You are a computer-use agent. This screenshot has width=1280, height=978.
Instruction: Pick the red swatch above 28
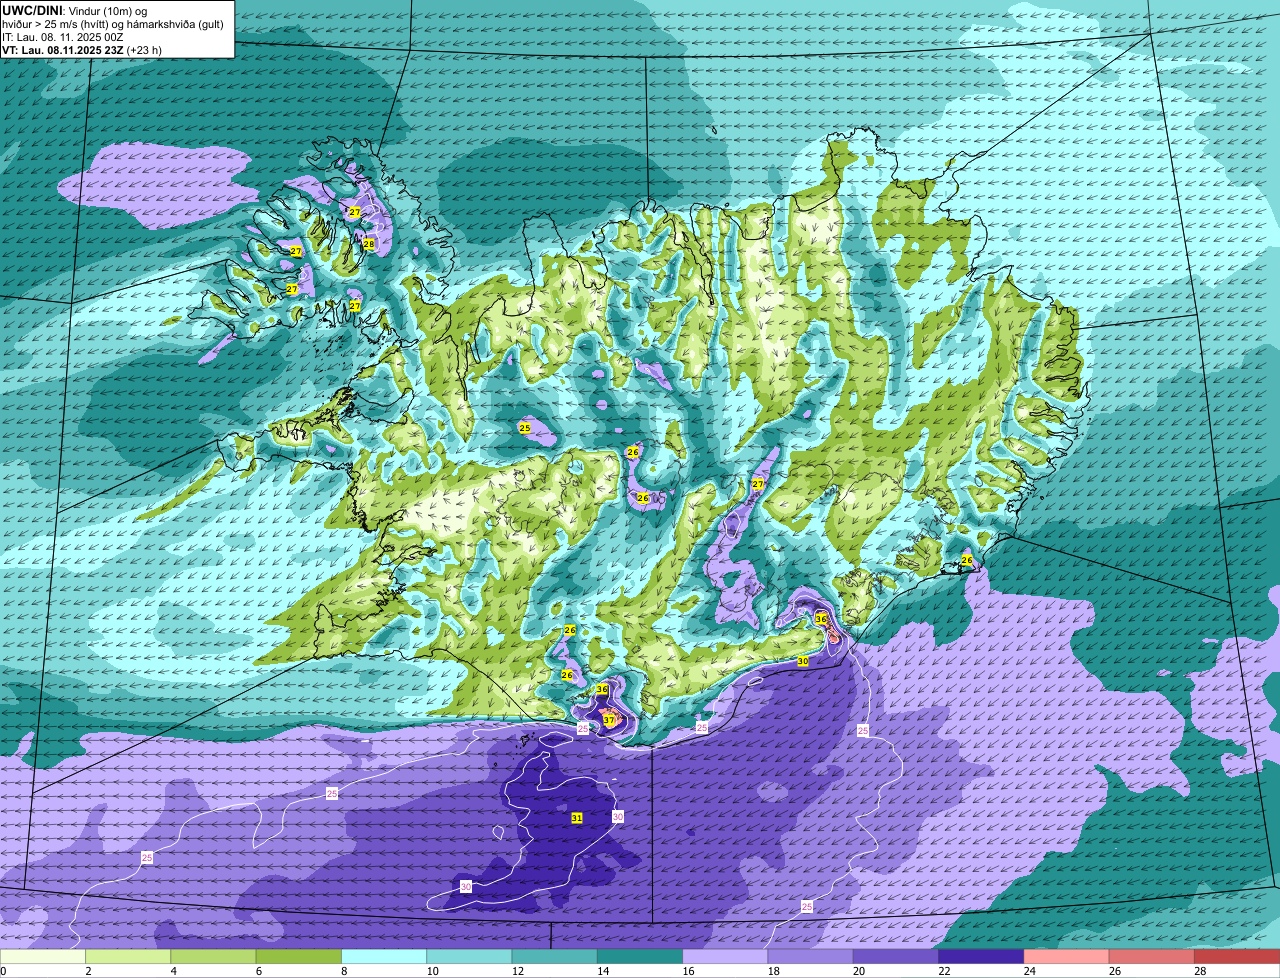click(1237, 957)
